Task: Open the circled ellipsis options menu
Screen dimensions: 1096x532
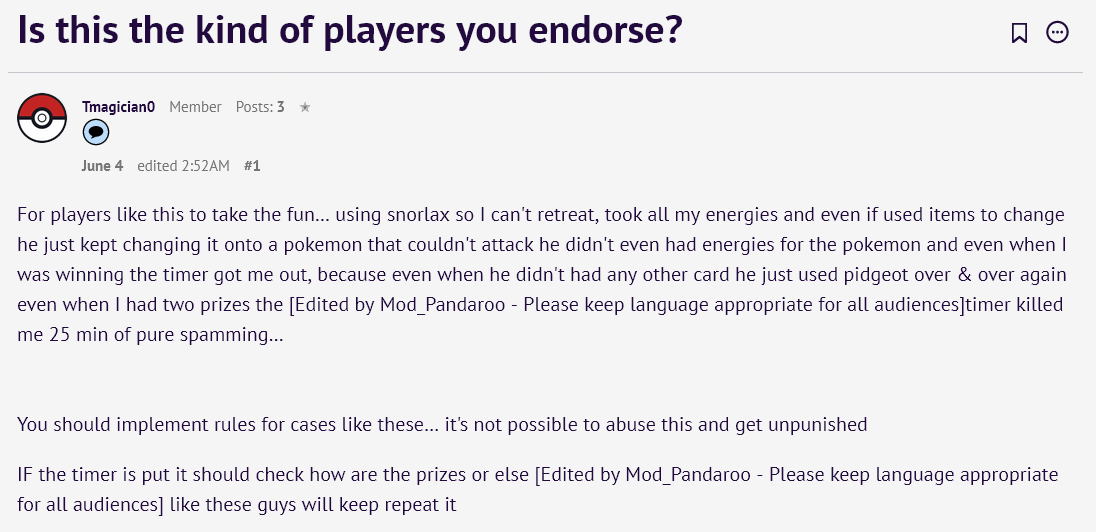Action: 1057,32
